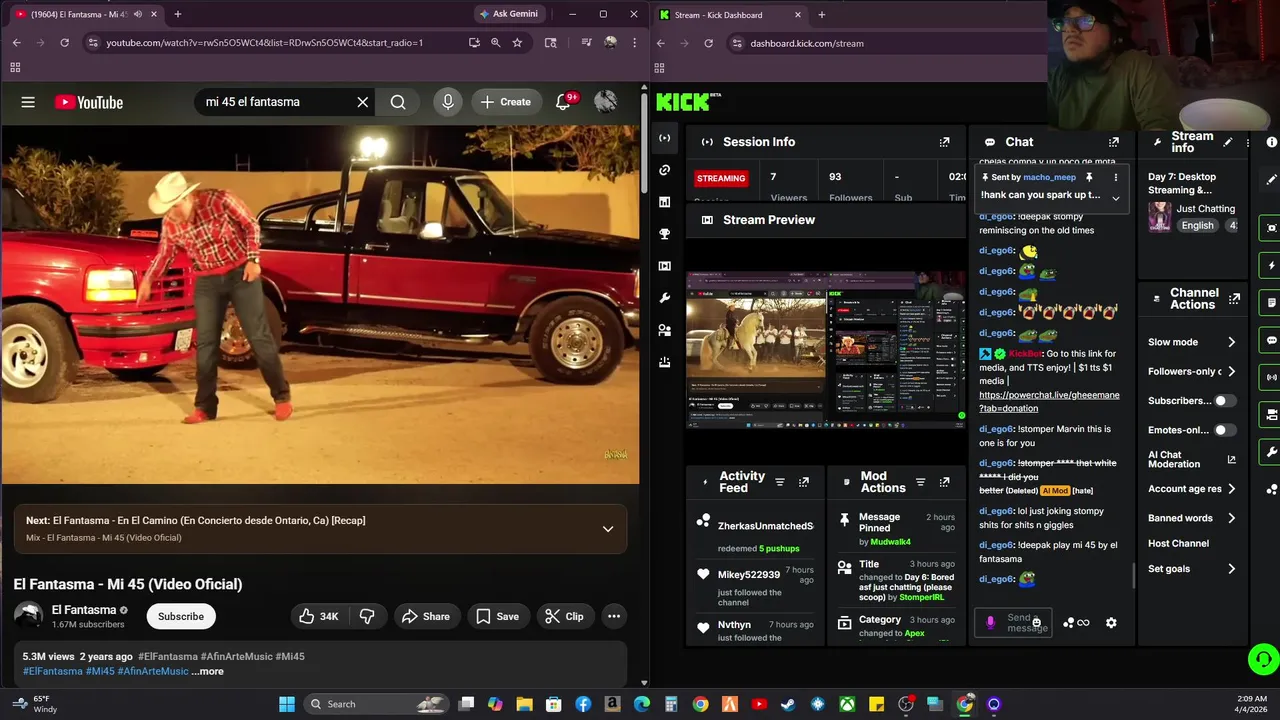Click Ask Gemini in Chrome
The image size is (1280, 720).
coord(508,14)
